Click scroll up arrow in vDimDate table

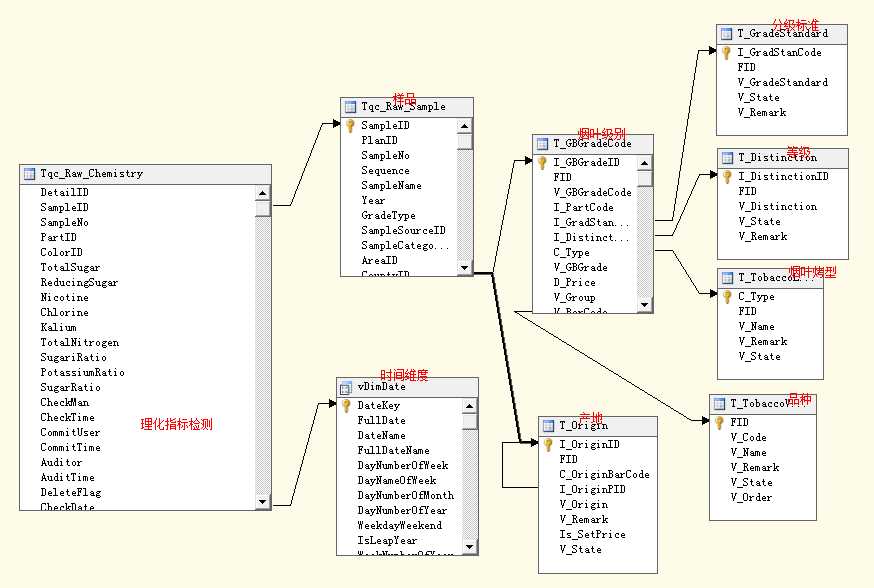470,406
